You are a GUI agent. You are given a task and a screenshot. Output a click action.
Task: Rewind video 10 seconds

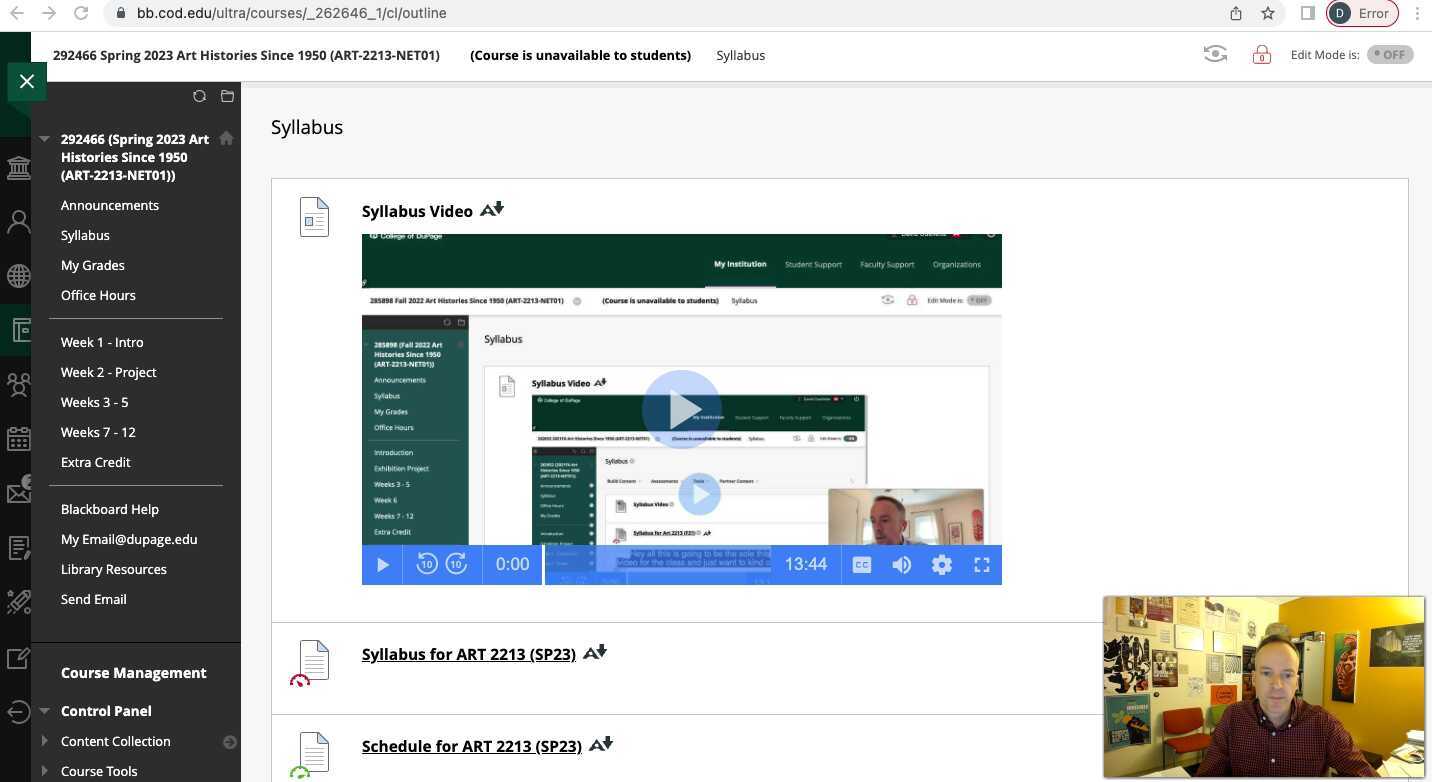427,565
